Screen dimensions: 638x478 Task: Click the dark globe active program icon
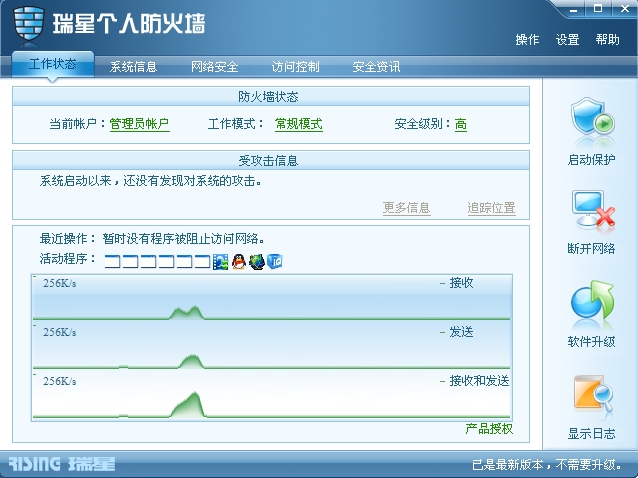[257, 262]
